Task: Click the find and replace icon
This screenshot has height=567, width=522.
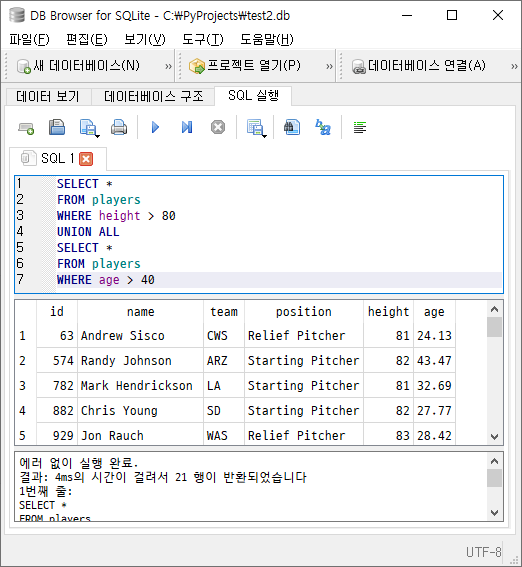Action: [323, 127]
